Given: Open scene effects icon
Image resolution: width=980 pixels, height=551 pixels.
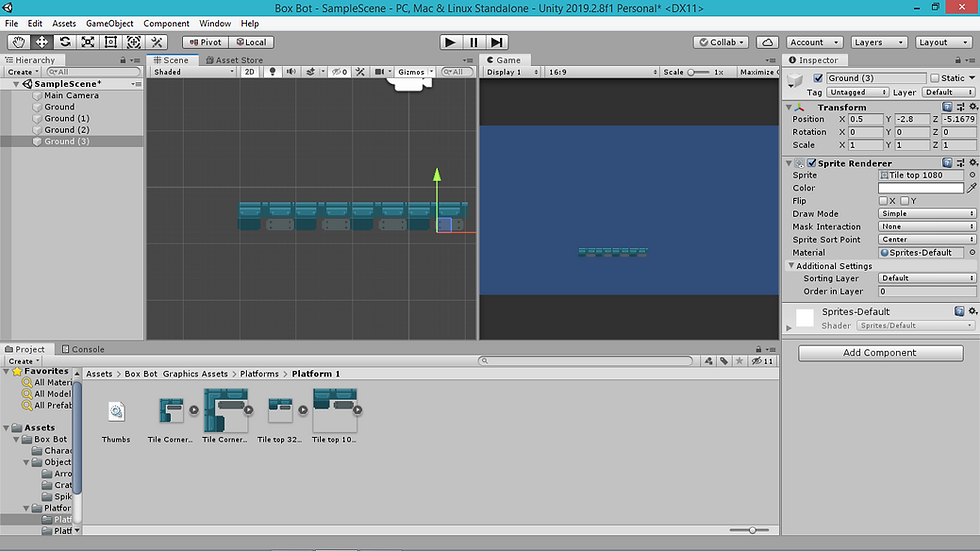Looking at the screenshot, I should (311, 72).
